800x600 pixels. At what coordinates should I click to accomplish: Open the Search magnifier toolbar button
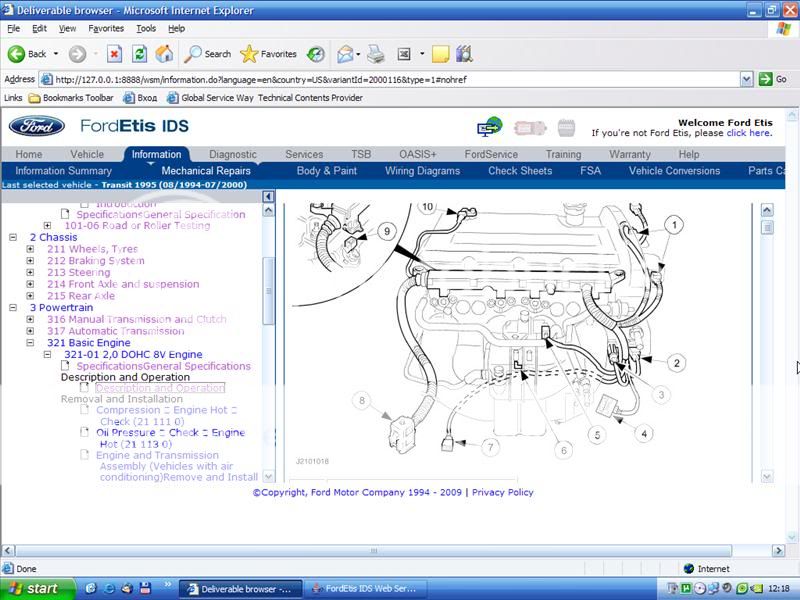208,54
